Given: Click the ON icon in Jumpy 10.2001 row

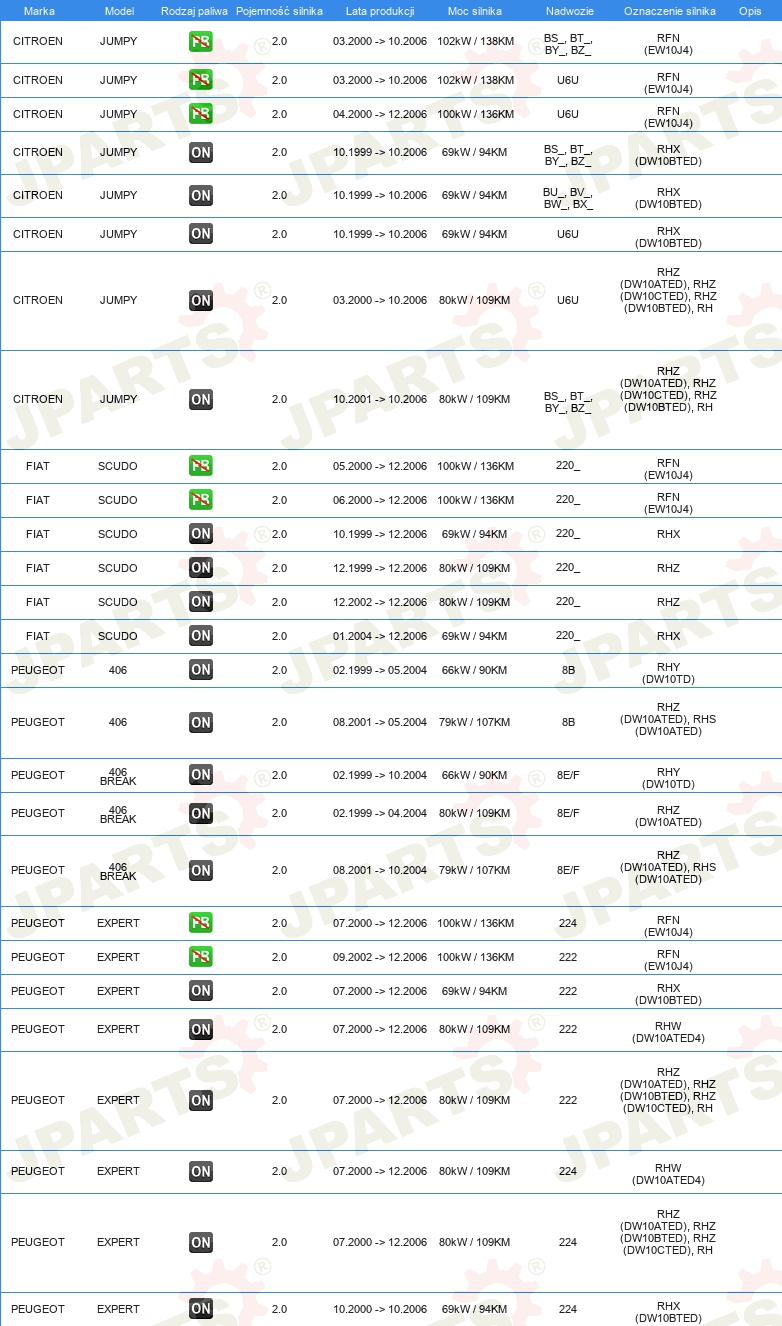Looking at the screenshot, I should 201,399.
